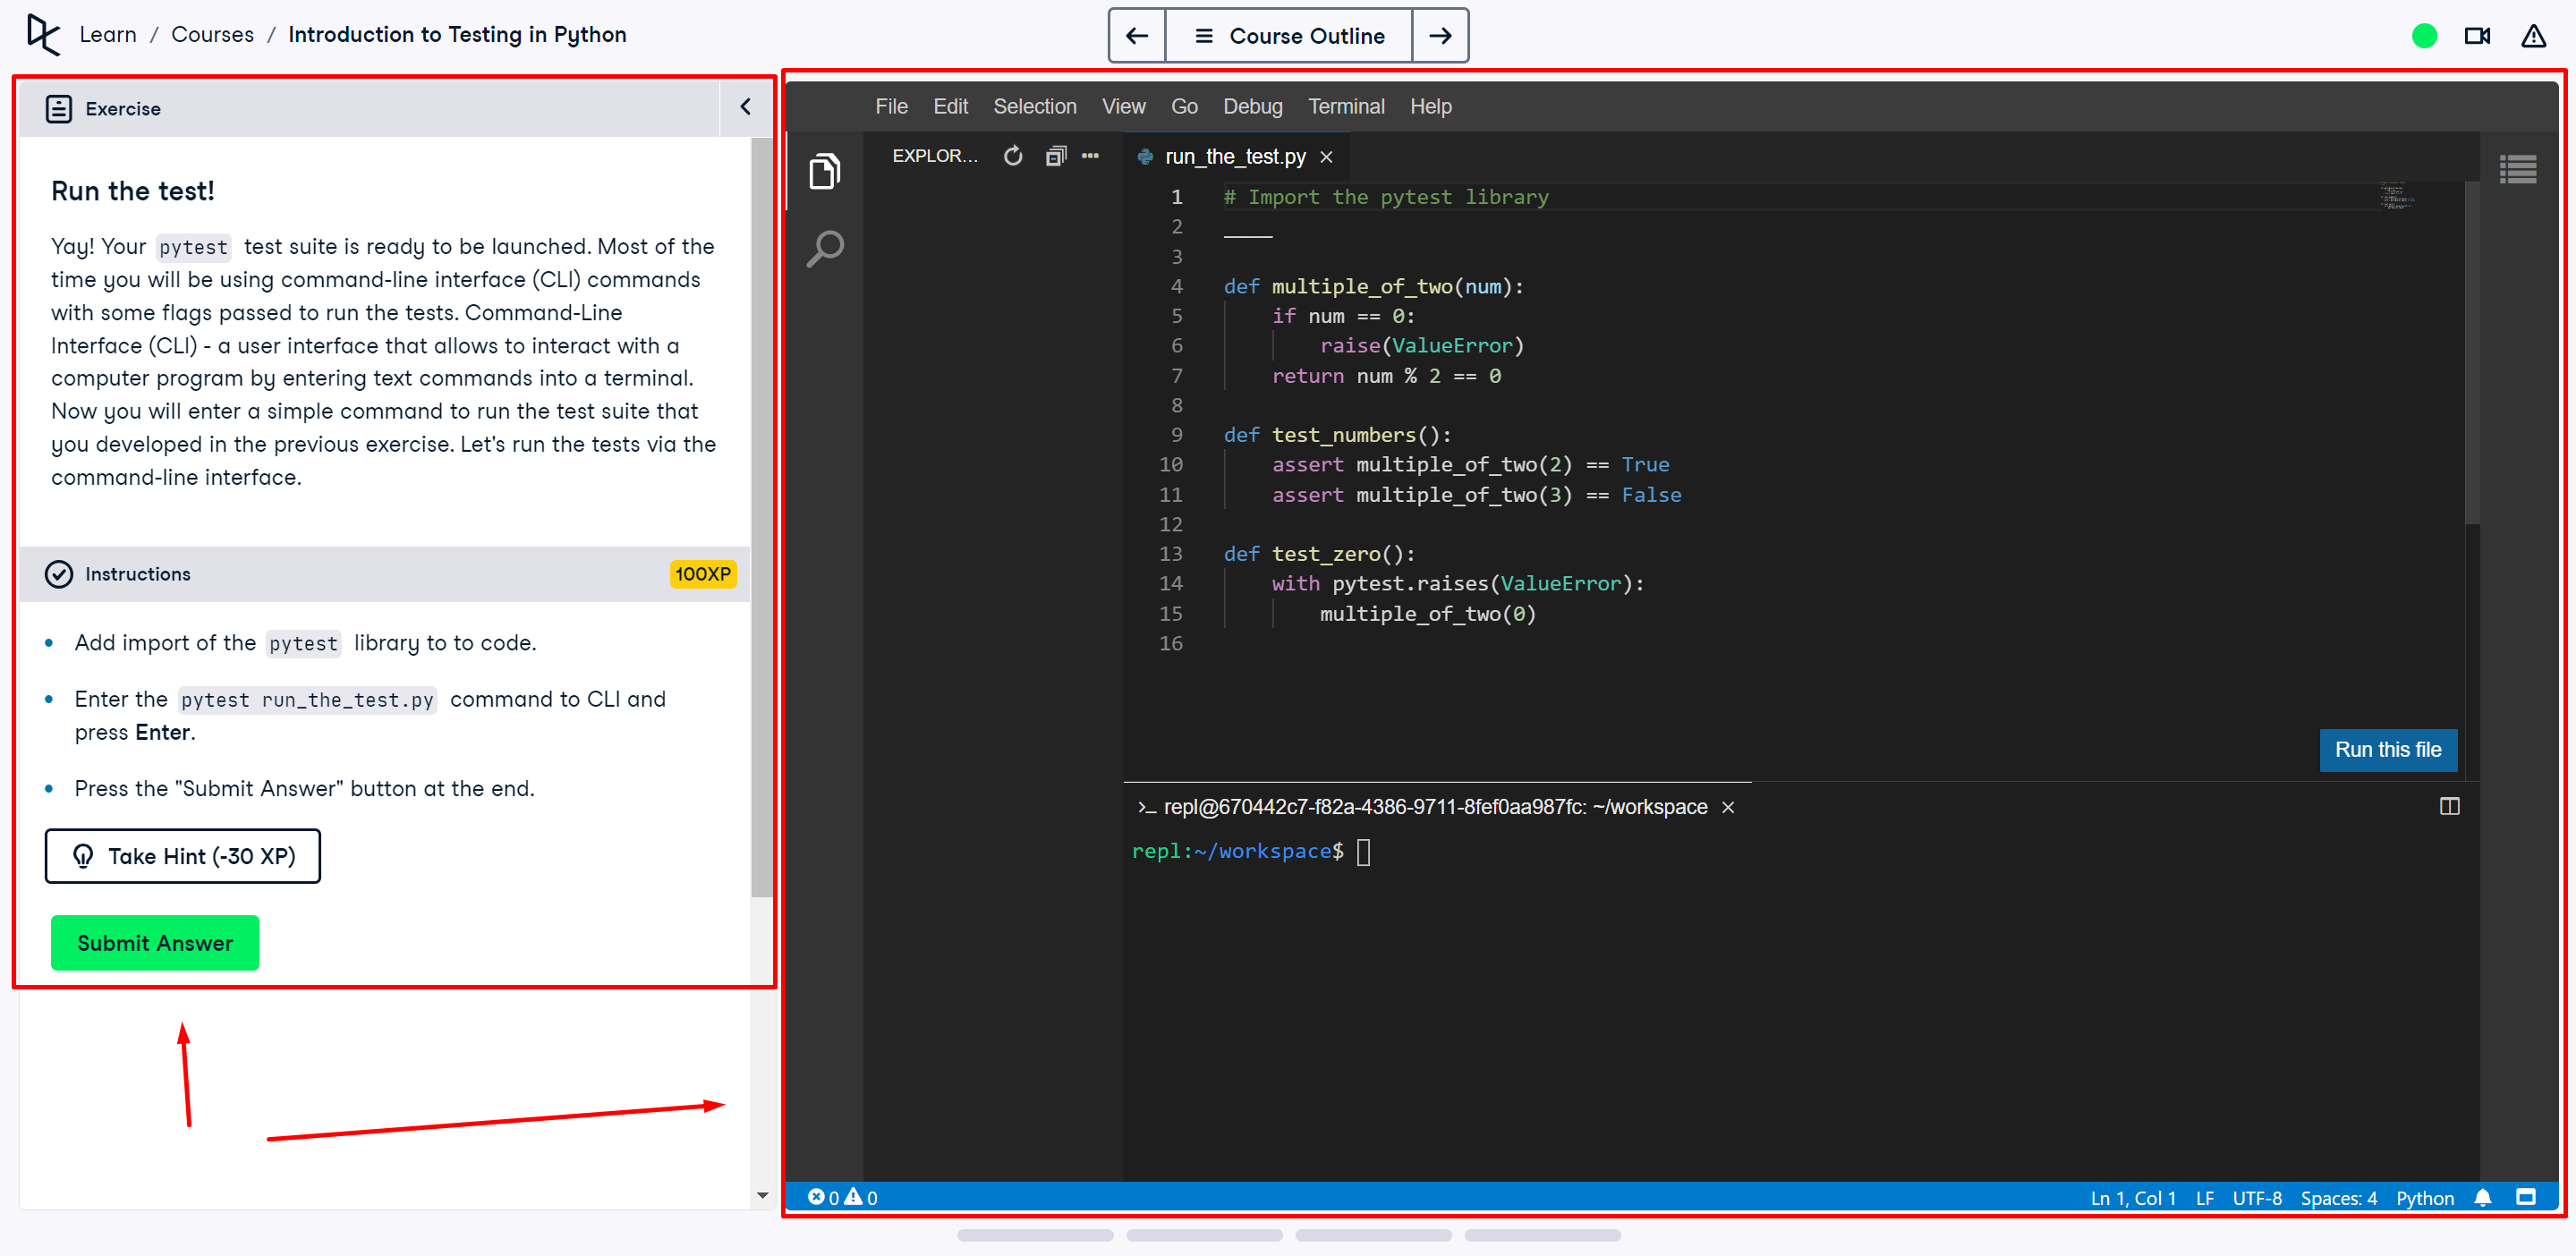Click the Courses breadcrumb link
Image resolution: width=2576 pixels, height=1256 pixels.
pos(212,34)
